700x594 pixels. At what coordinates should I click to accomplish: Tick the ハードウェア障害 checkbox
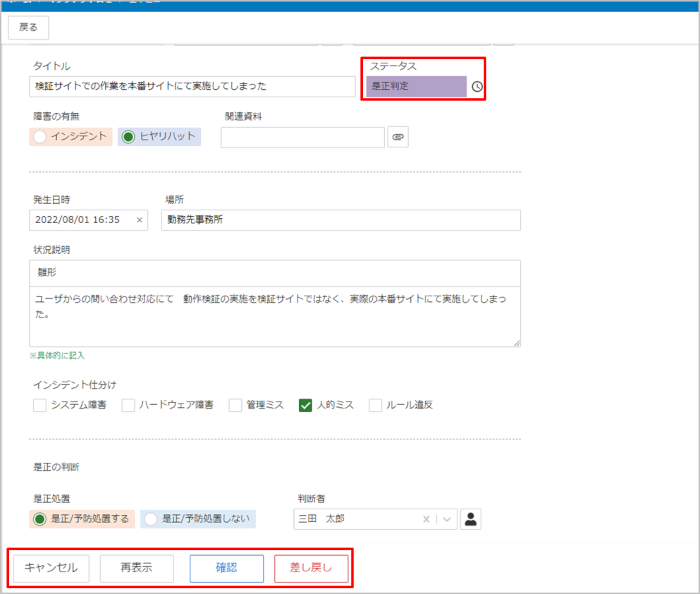point(128,405)
